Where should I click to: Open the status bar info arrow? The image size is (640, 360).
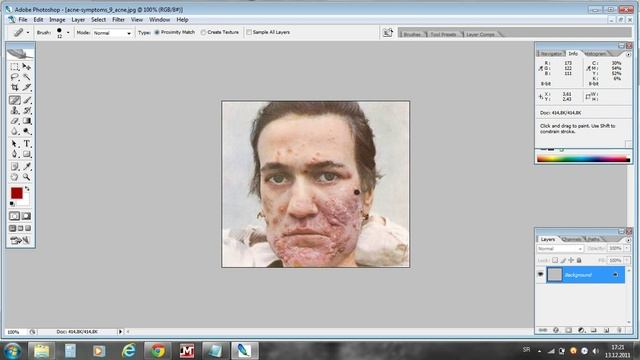[120, 332]
